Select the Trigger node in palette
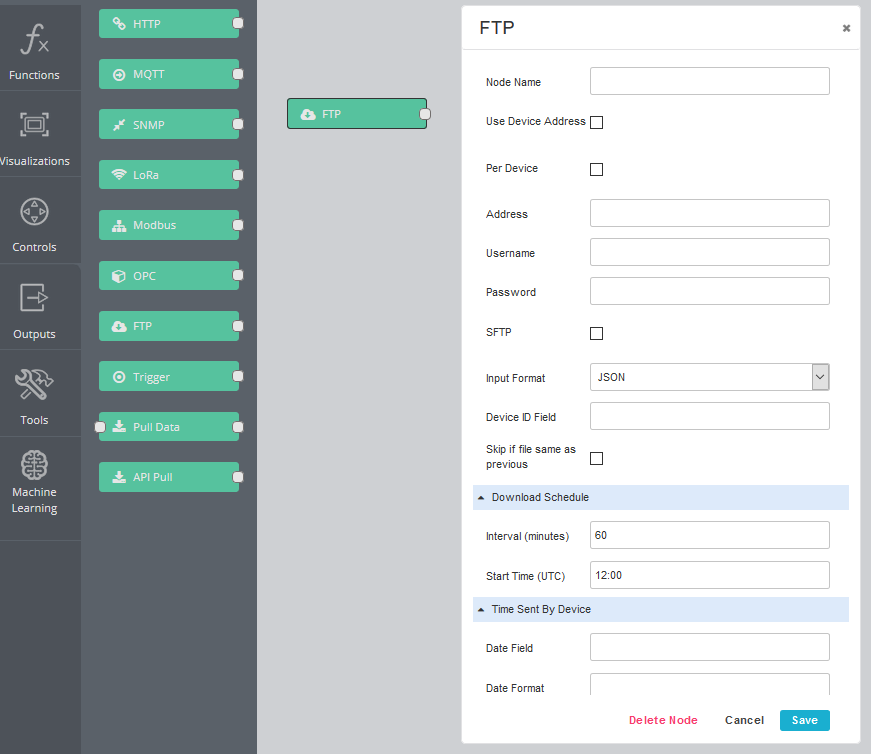The width and height of the screenshot is (871, 754). pos(169,376)
